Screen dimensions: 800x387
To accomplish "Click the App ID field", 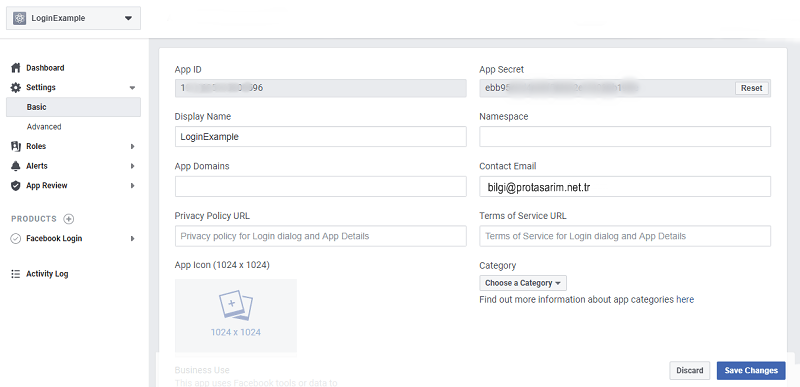I will pyautogui.click(x=320, y=88).
